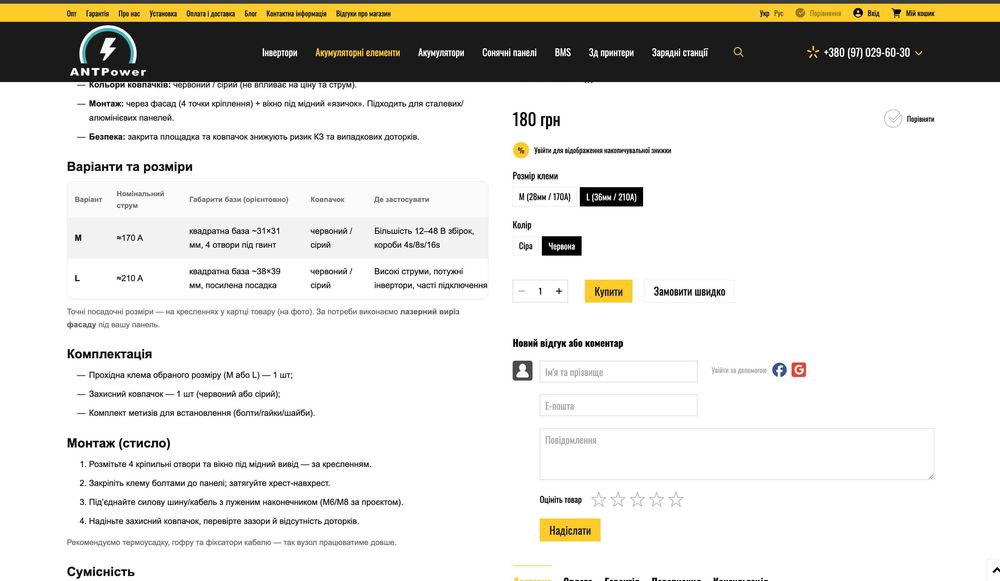The width and height of the screenshot is (1000, 581).
Task: Open the Установка link
Action: [x=163, y=13]
